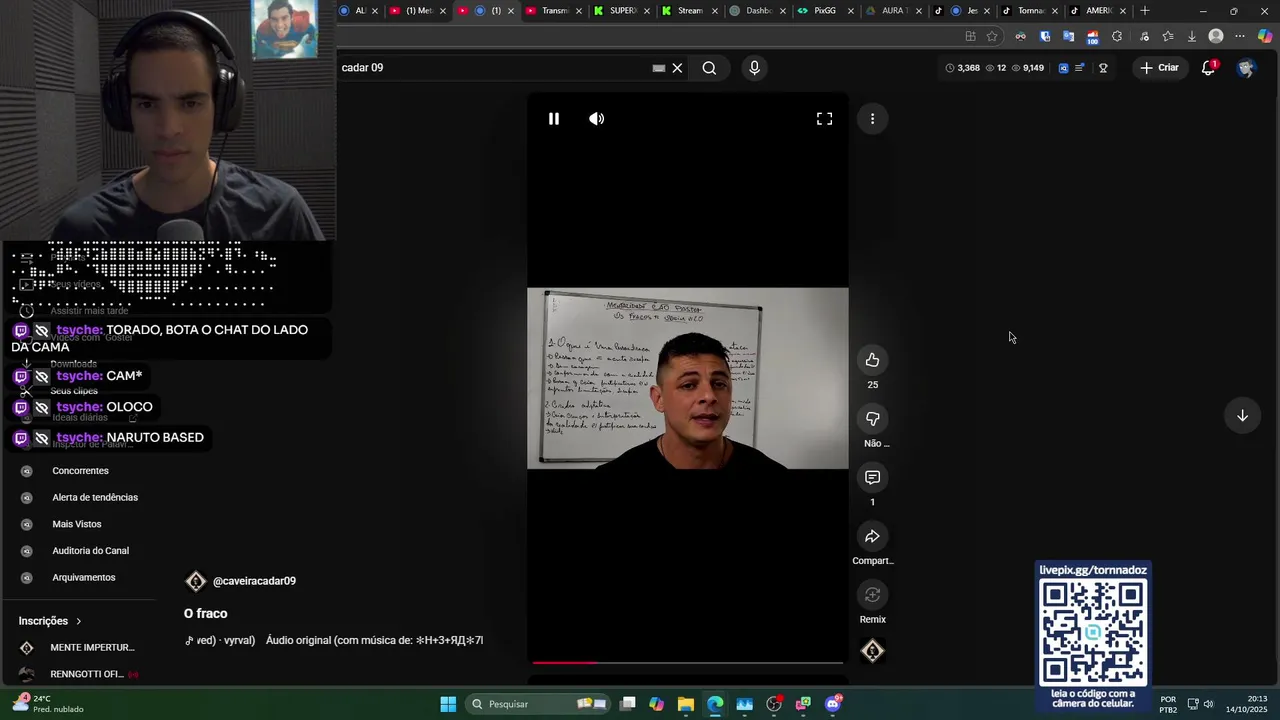Start voice search with microphone
This screenshot has height=720, width=1280.
click(x=754, y=68)
